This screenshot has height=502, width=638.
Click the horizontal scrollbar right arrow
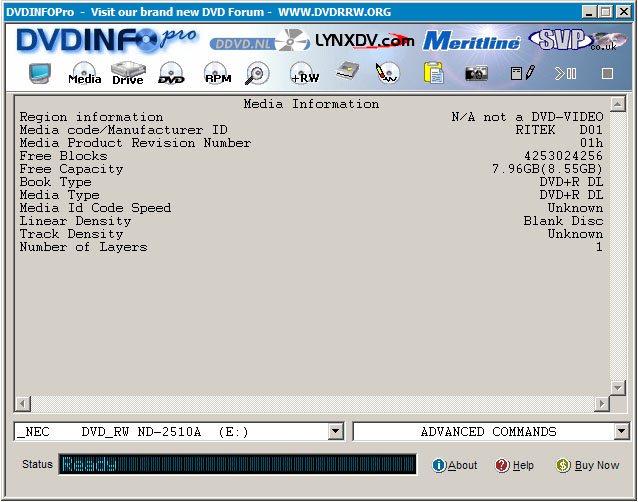(x=601, y=404)
